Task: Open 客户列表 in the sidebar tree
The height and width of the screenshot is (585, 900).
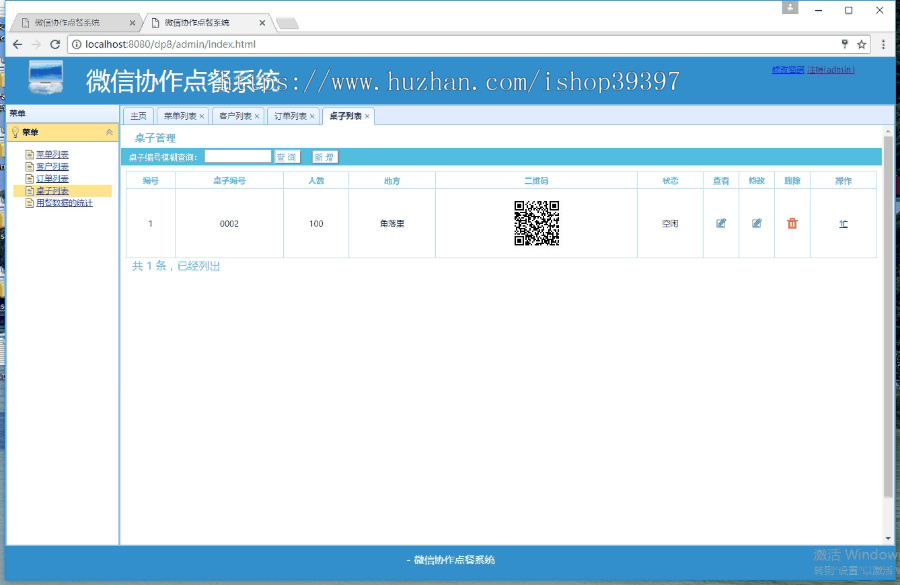Action: click(52, 166)
